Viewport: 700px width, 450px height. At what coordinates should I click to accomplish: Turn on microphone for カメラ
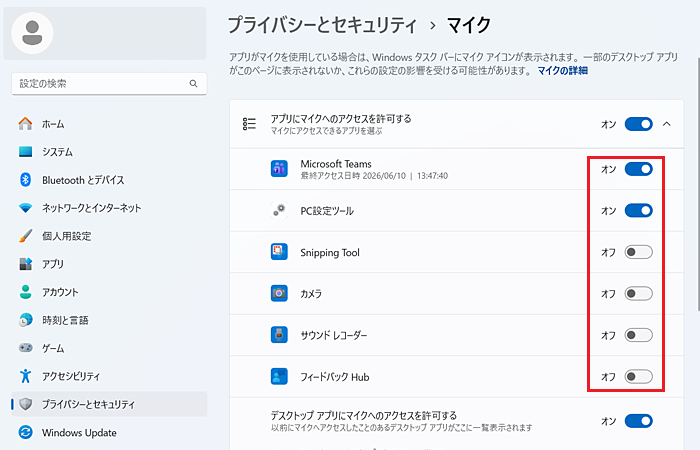click(638, 293)
